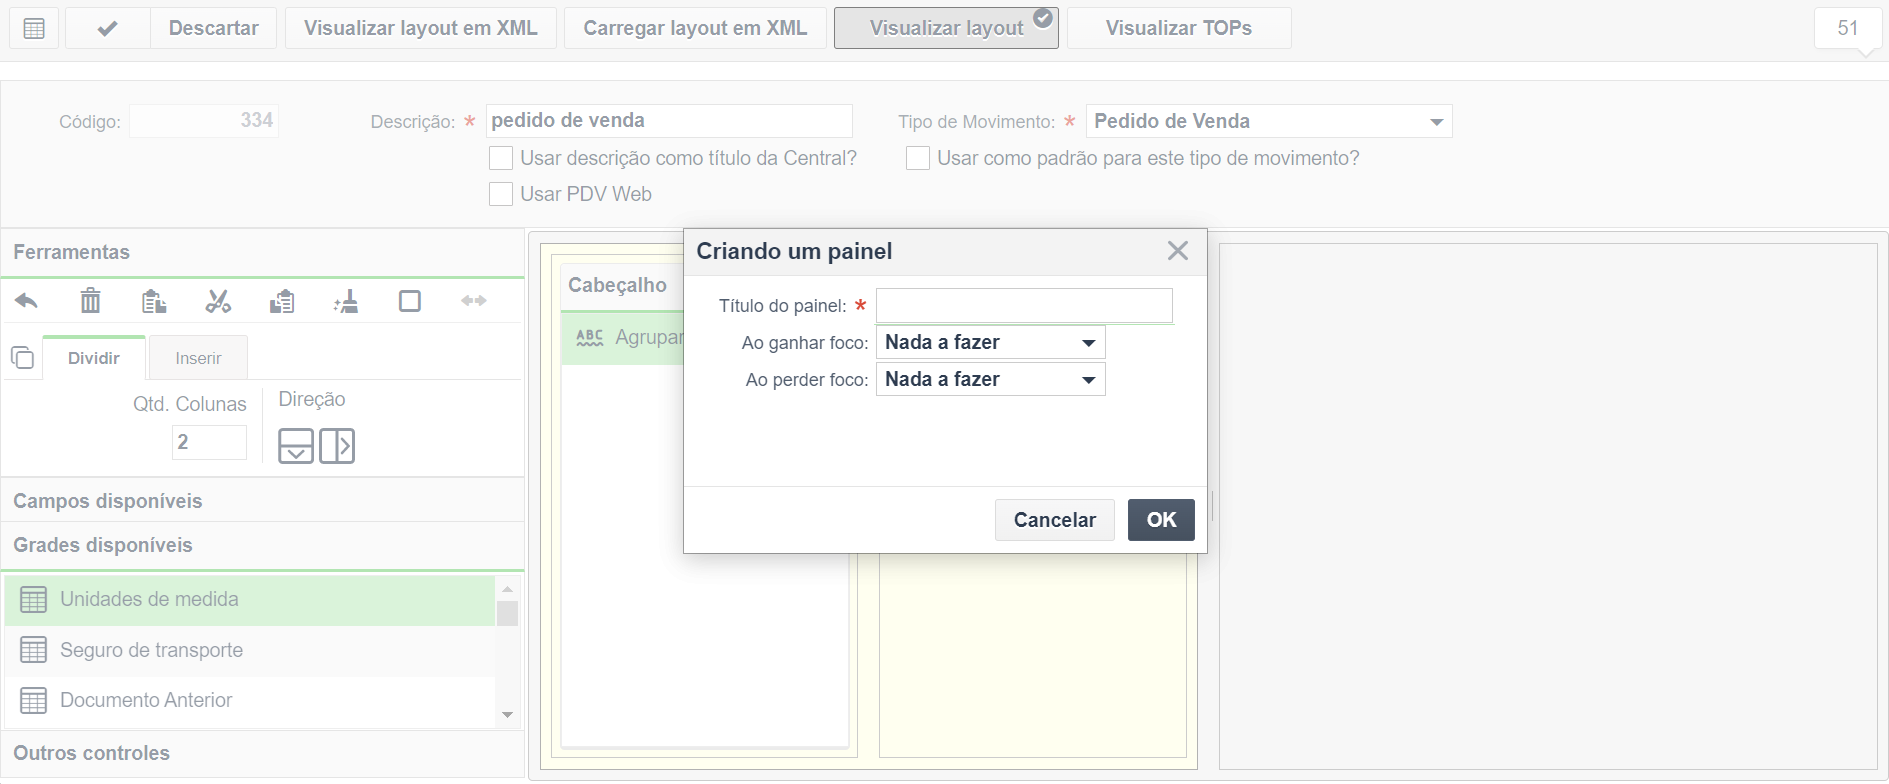Click the broom clean-up tool icon

coord(346,301)
